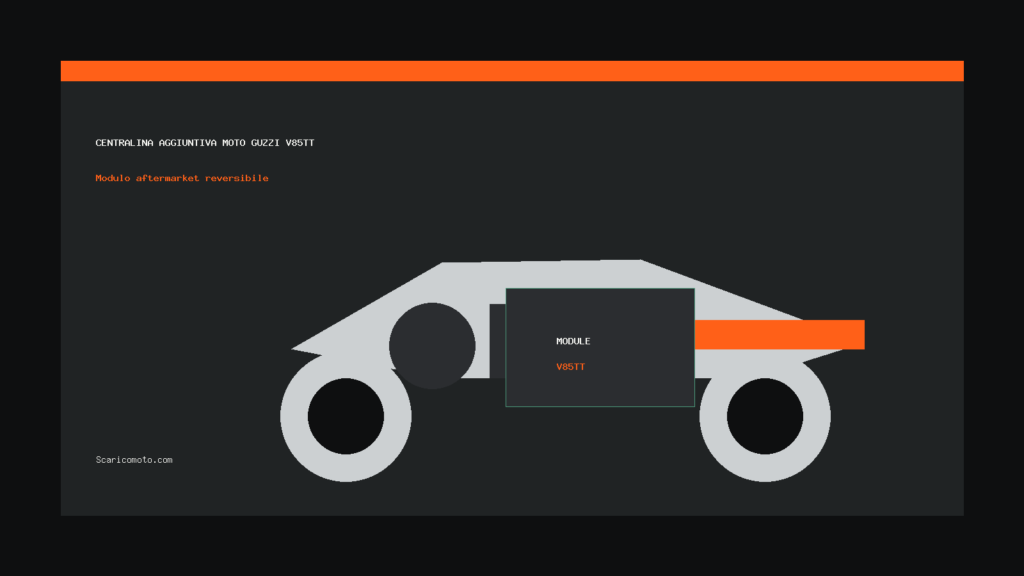Viewport: 1024px width, 576px height.
Task: Click the orange V85TT label
Action: 570,366
